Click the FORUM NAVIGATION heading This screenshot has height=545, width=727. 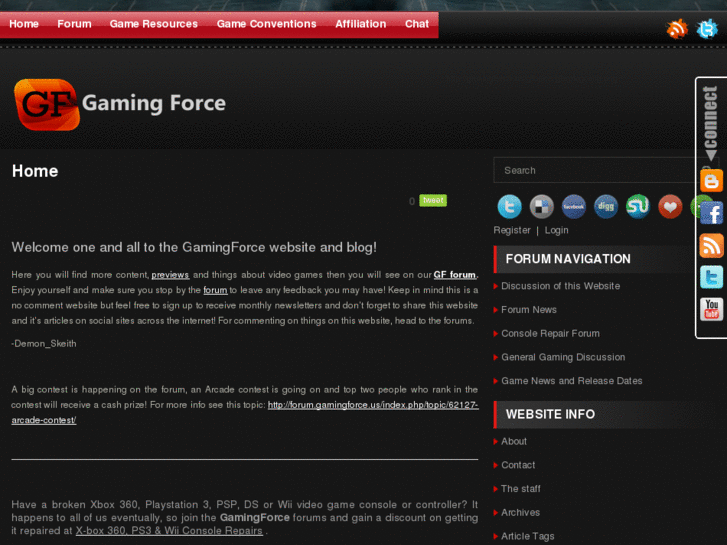(x=568, y=259)
